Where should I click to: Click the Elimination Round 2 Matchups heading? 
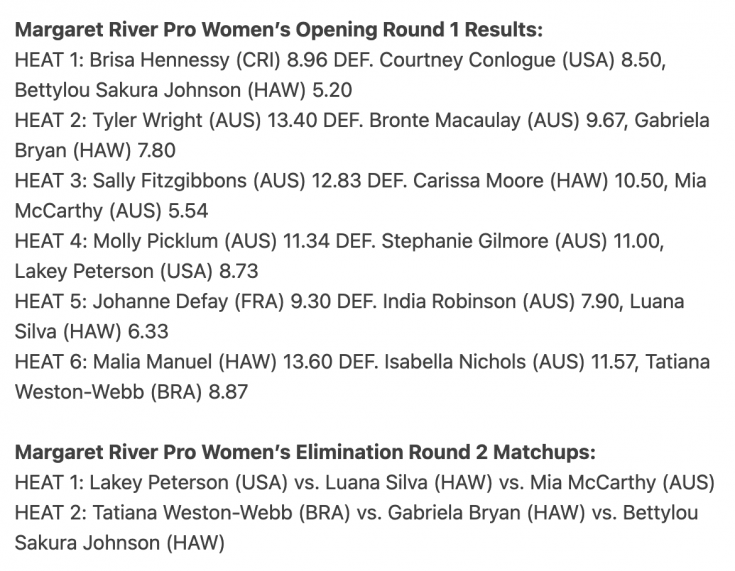point(305,452)
